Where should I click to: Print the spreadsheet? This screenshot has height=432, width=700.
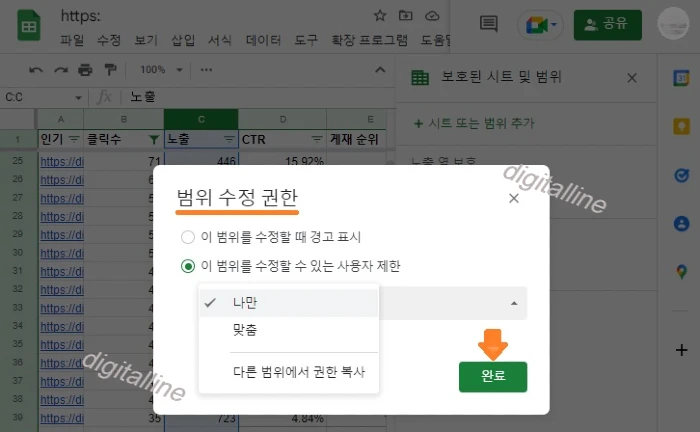pos(85,70)
